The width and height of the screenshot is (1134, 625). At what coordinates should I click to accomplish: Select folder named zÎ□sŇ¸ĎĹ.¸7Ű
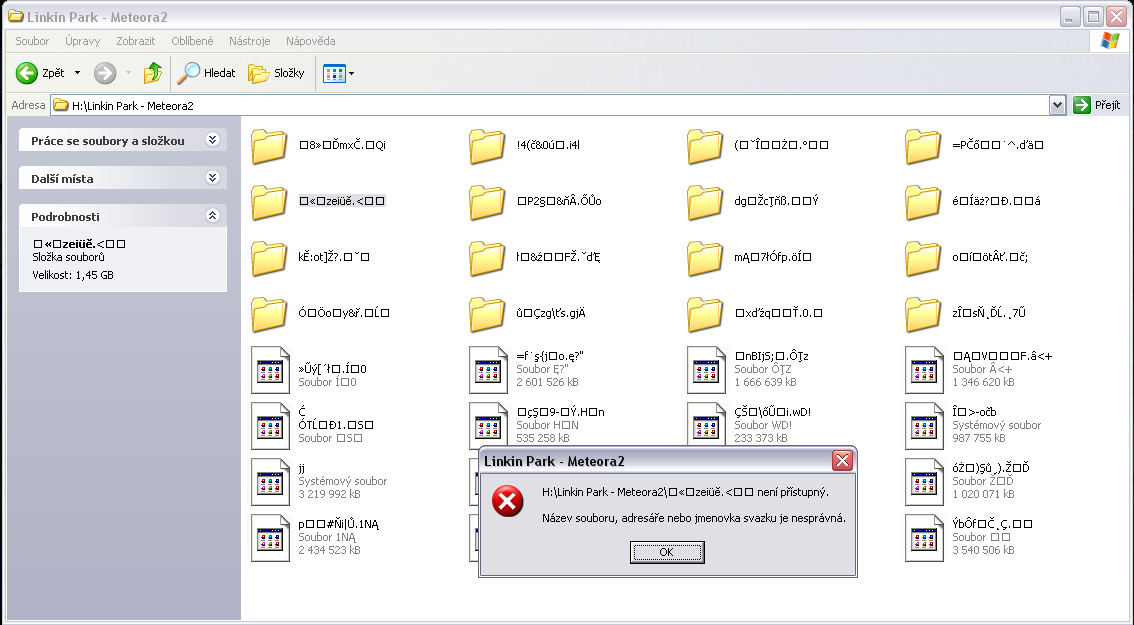pos(923,314)
